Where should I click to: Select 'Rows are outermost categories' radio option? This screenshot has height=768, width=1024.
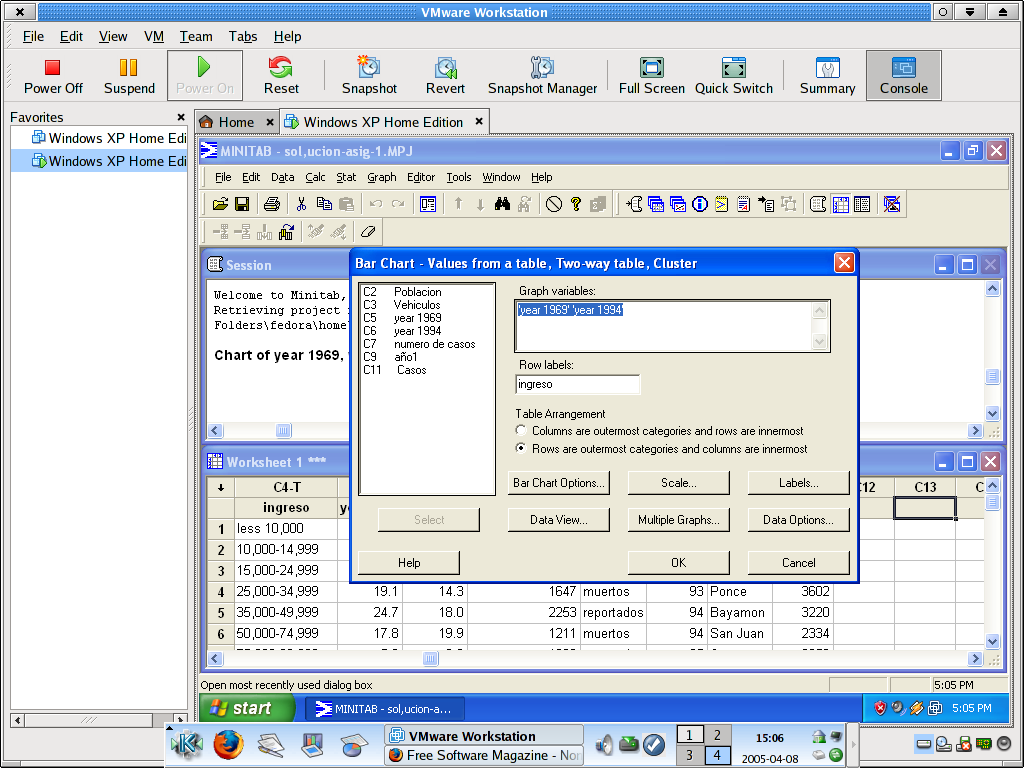520,448
